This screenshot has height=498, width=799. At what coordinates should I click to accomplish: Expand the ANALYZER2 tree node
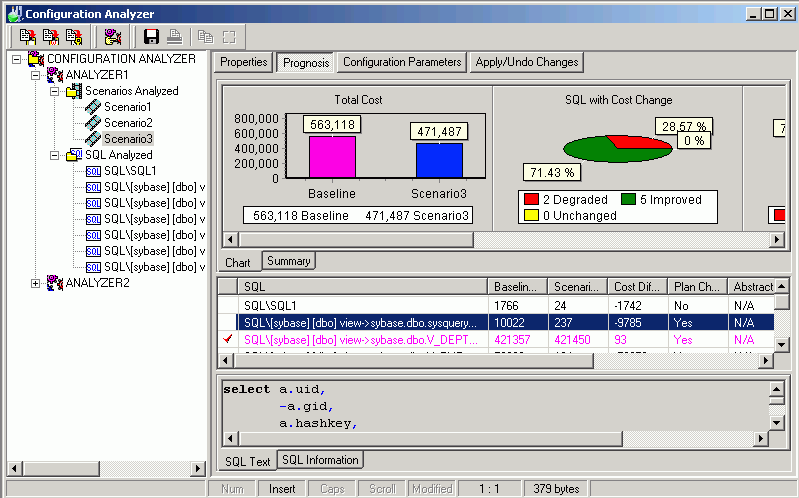(37, 283)
